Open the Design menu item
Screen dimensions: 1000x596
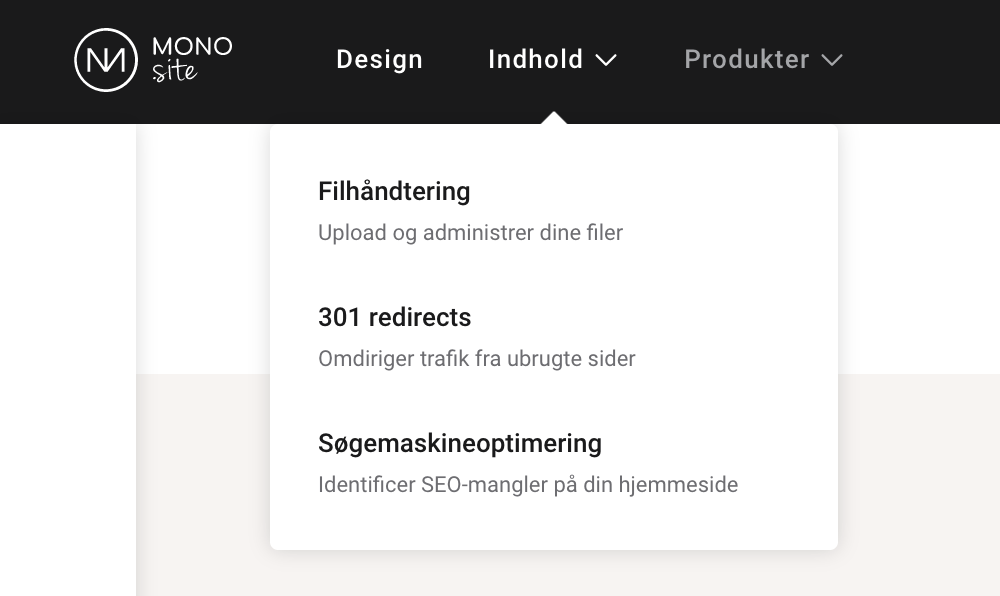click(379, 60)
